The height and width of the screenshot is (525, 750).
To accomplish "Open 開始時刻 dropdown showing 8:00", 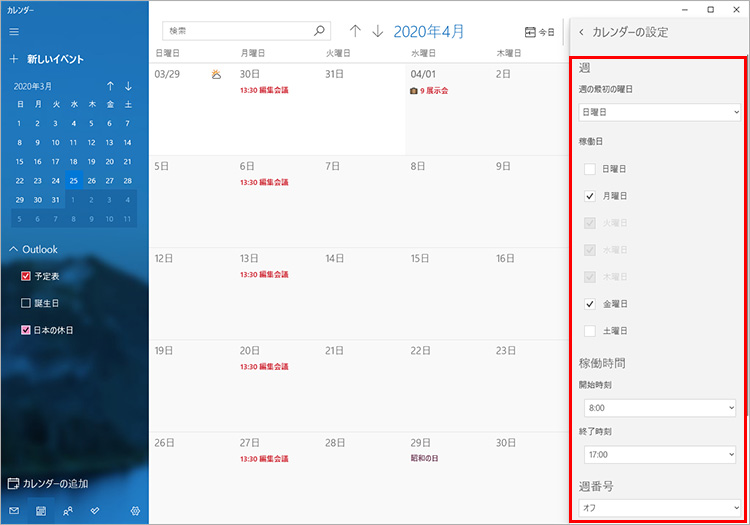I will pyautogui.click(x=660, y=408).
